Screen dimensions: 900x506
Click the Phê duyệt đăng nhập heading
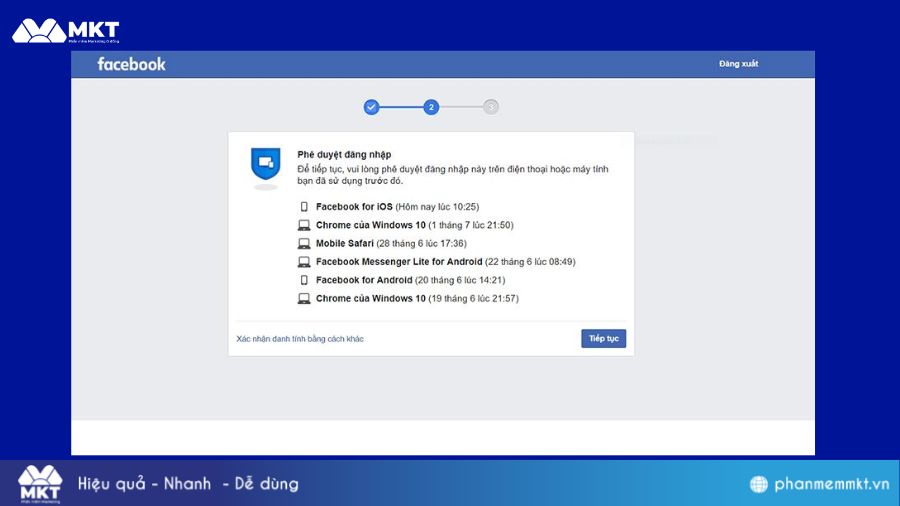344,154
